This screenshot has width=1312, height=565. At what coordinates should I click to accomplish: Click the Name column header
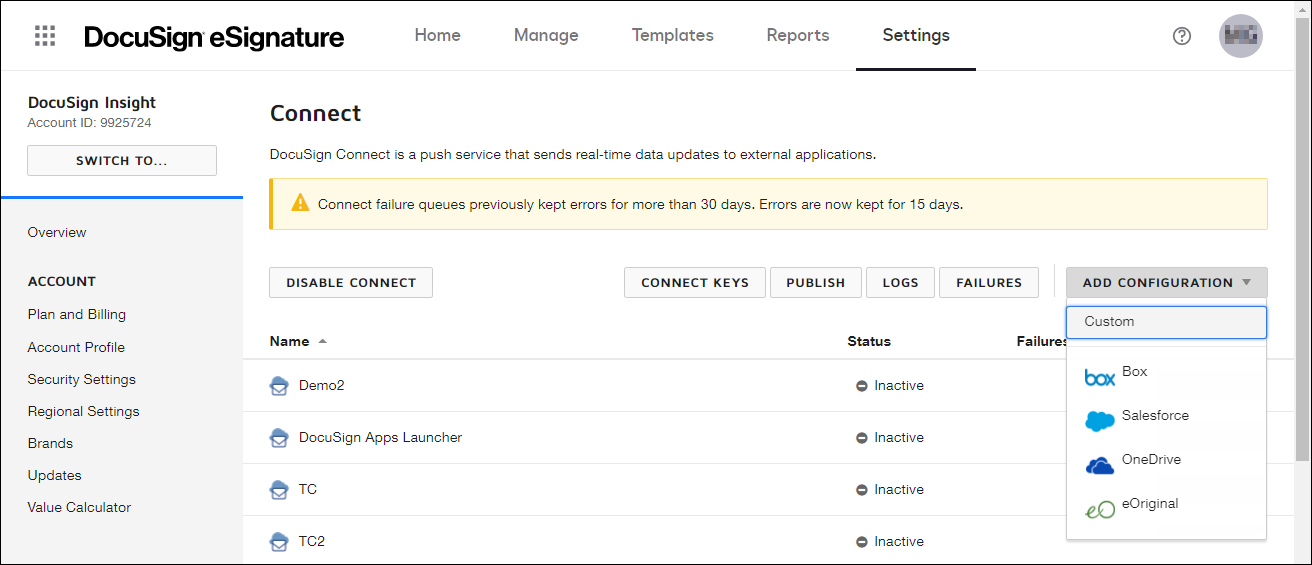coord(290,341)
